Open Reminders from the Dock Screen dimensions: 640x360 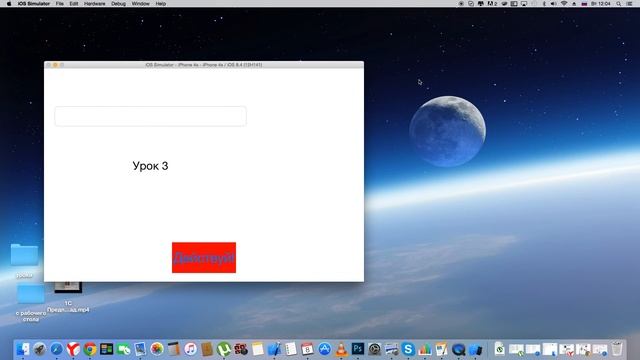coord(291,349)
